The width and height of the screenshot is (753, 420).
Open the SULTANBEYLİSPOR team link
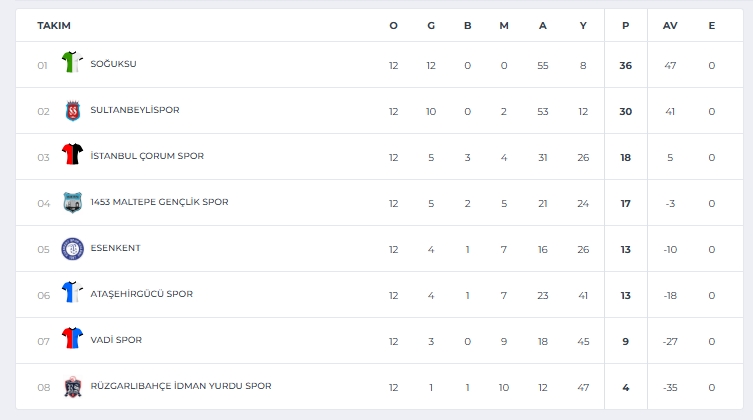135,110
